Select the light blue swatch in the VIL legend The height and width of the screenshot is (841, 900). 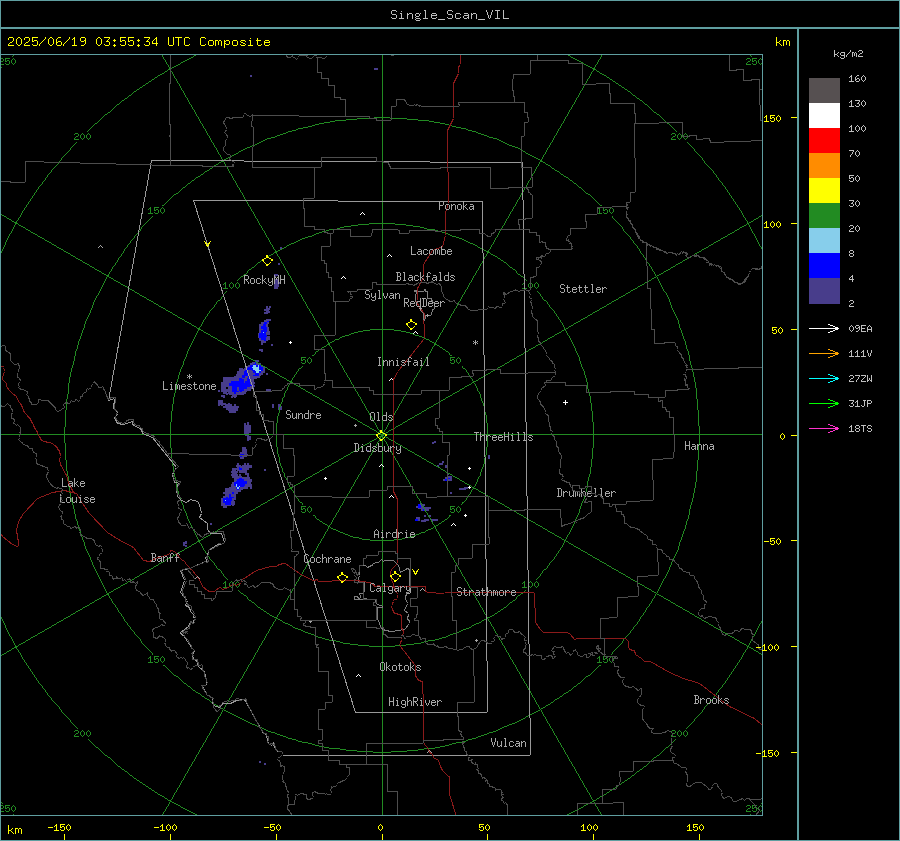point(824,241)
